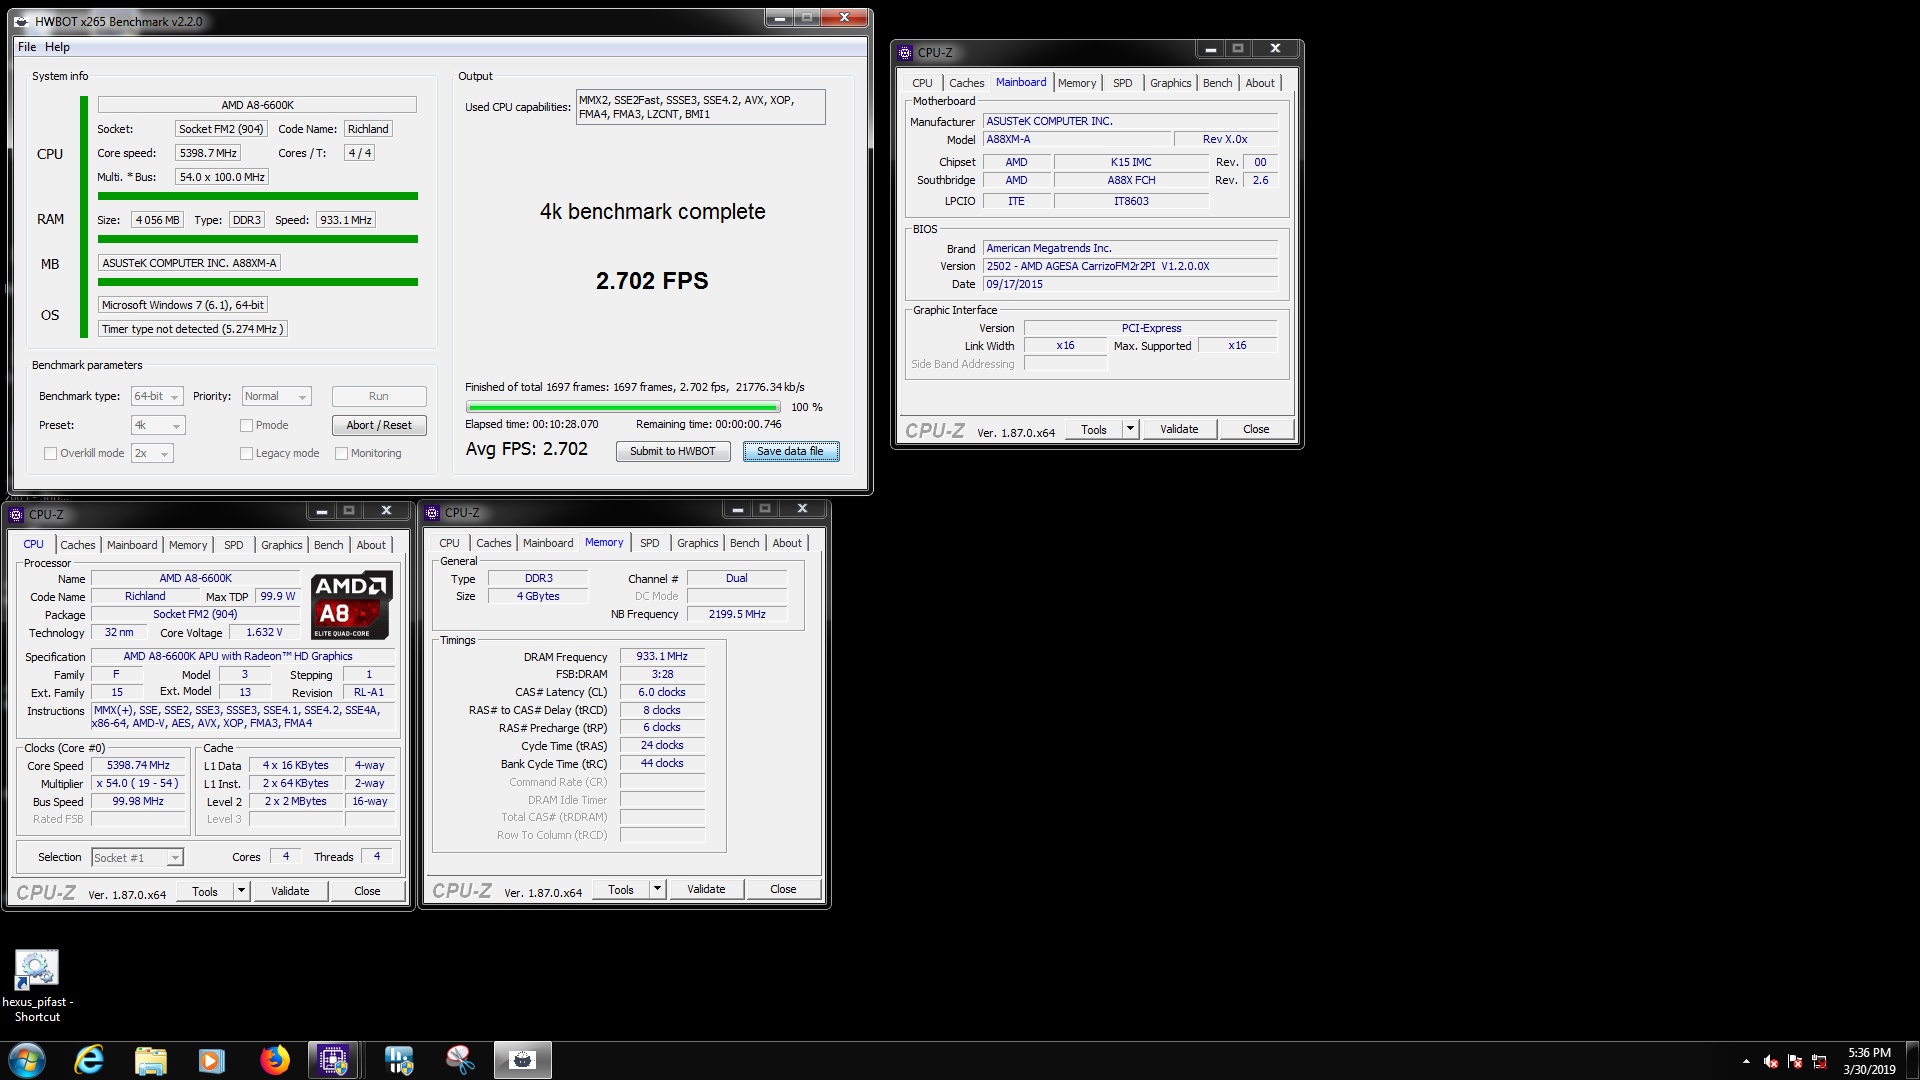1920x1080 pixels.
Task: Switch to the x265 Benchmark taskbar icon
Action: (522, 1060)
